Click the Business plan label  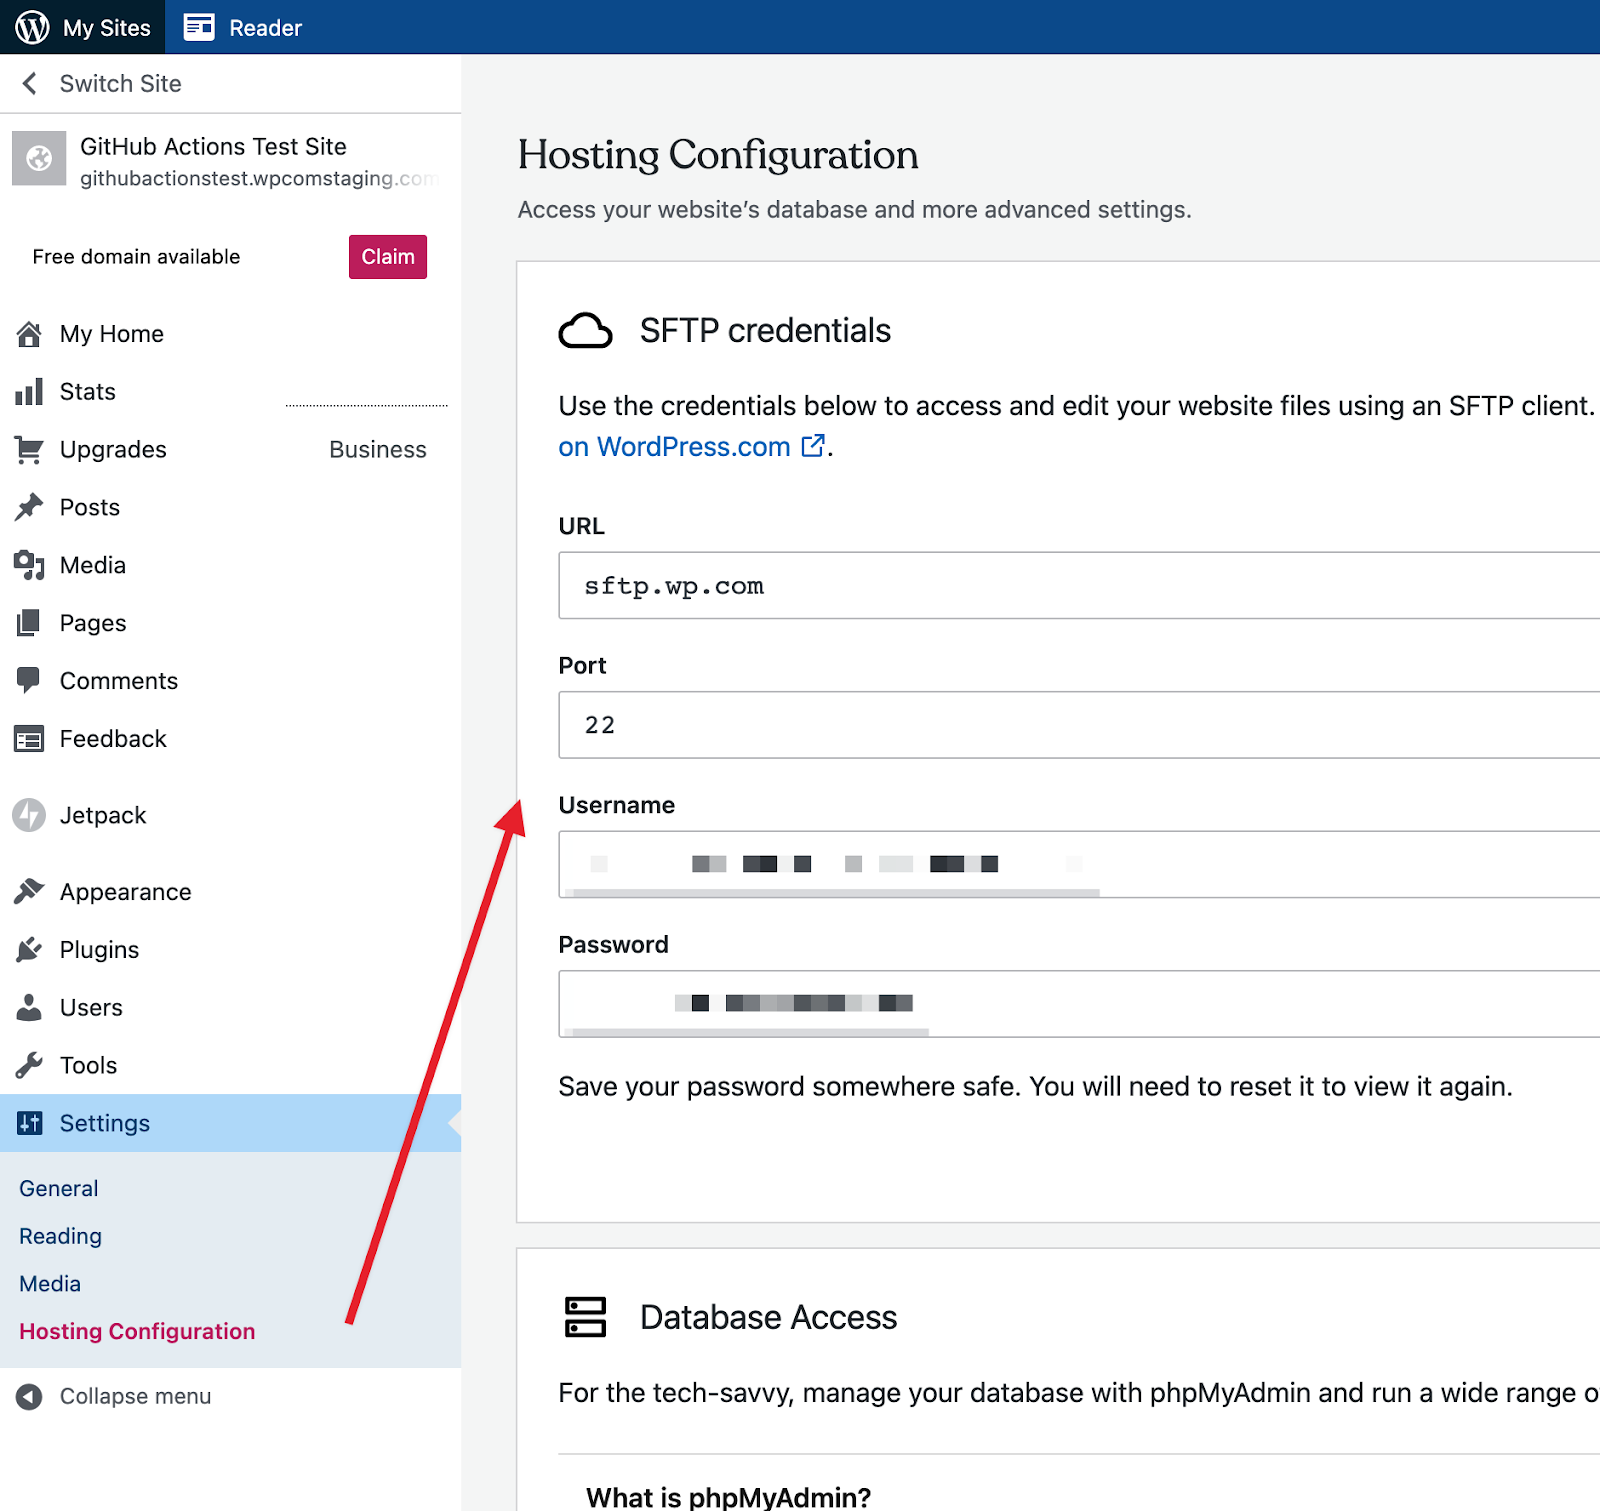378,450
